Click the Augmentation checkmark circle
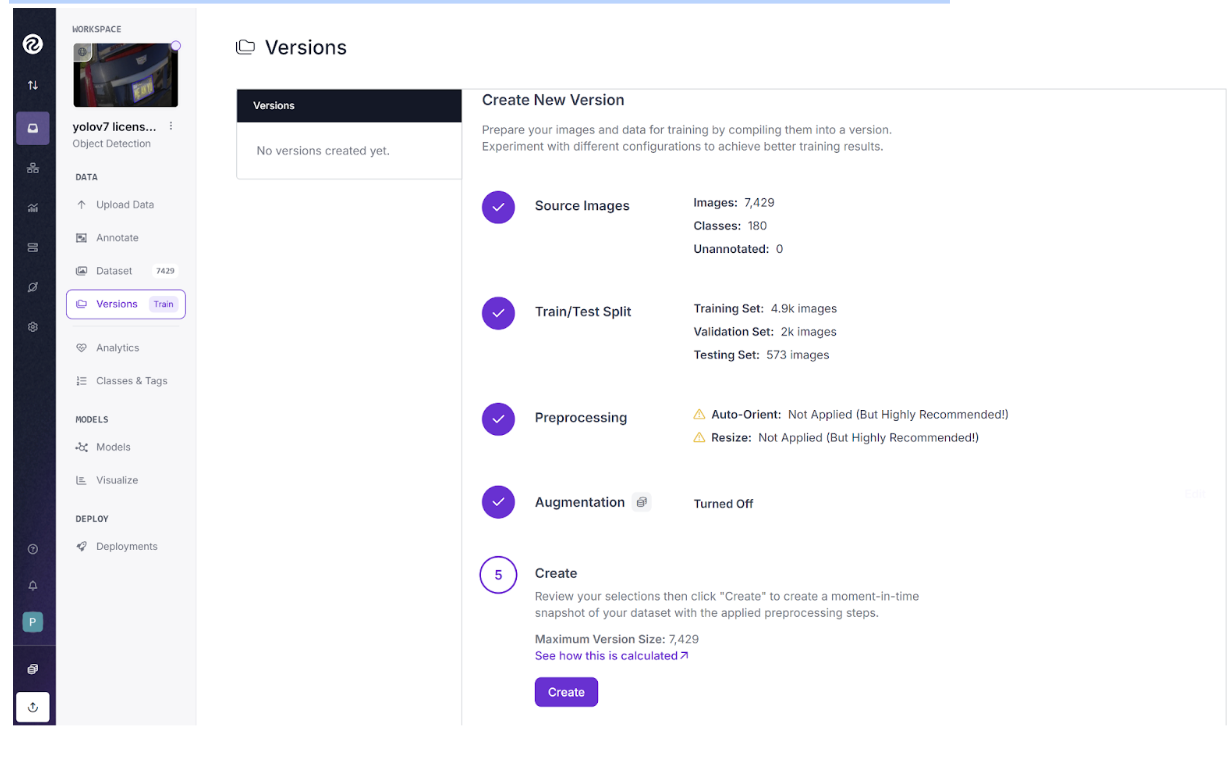This screenshot has width=1232, height=760. (498, 502)
